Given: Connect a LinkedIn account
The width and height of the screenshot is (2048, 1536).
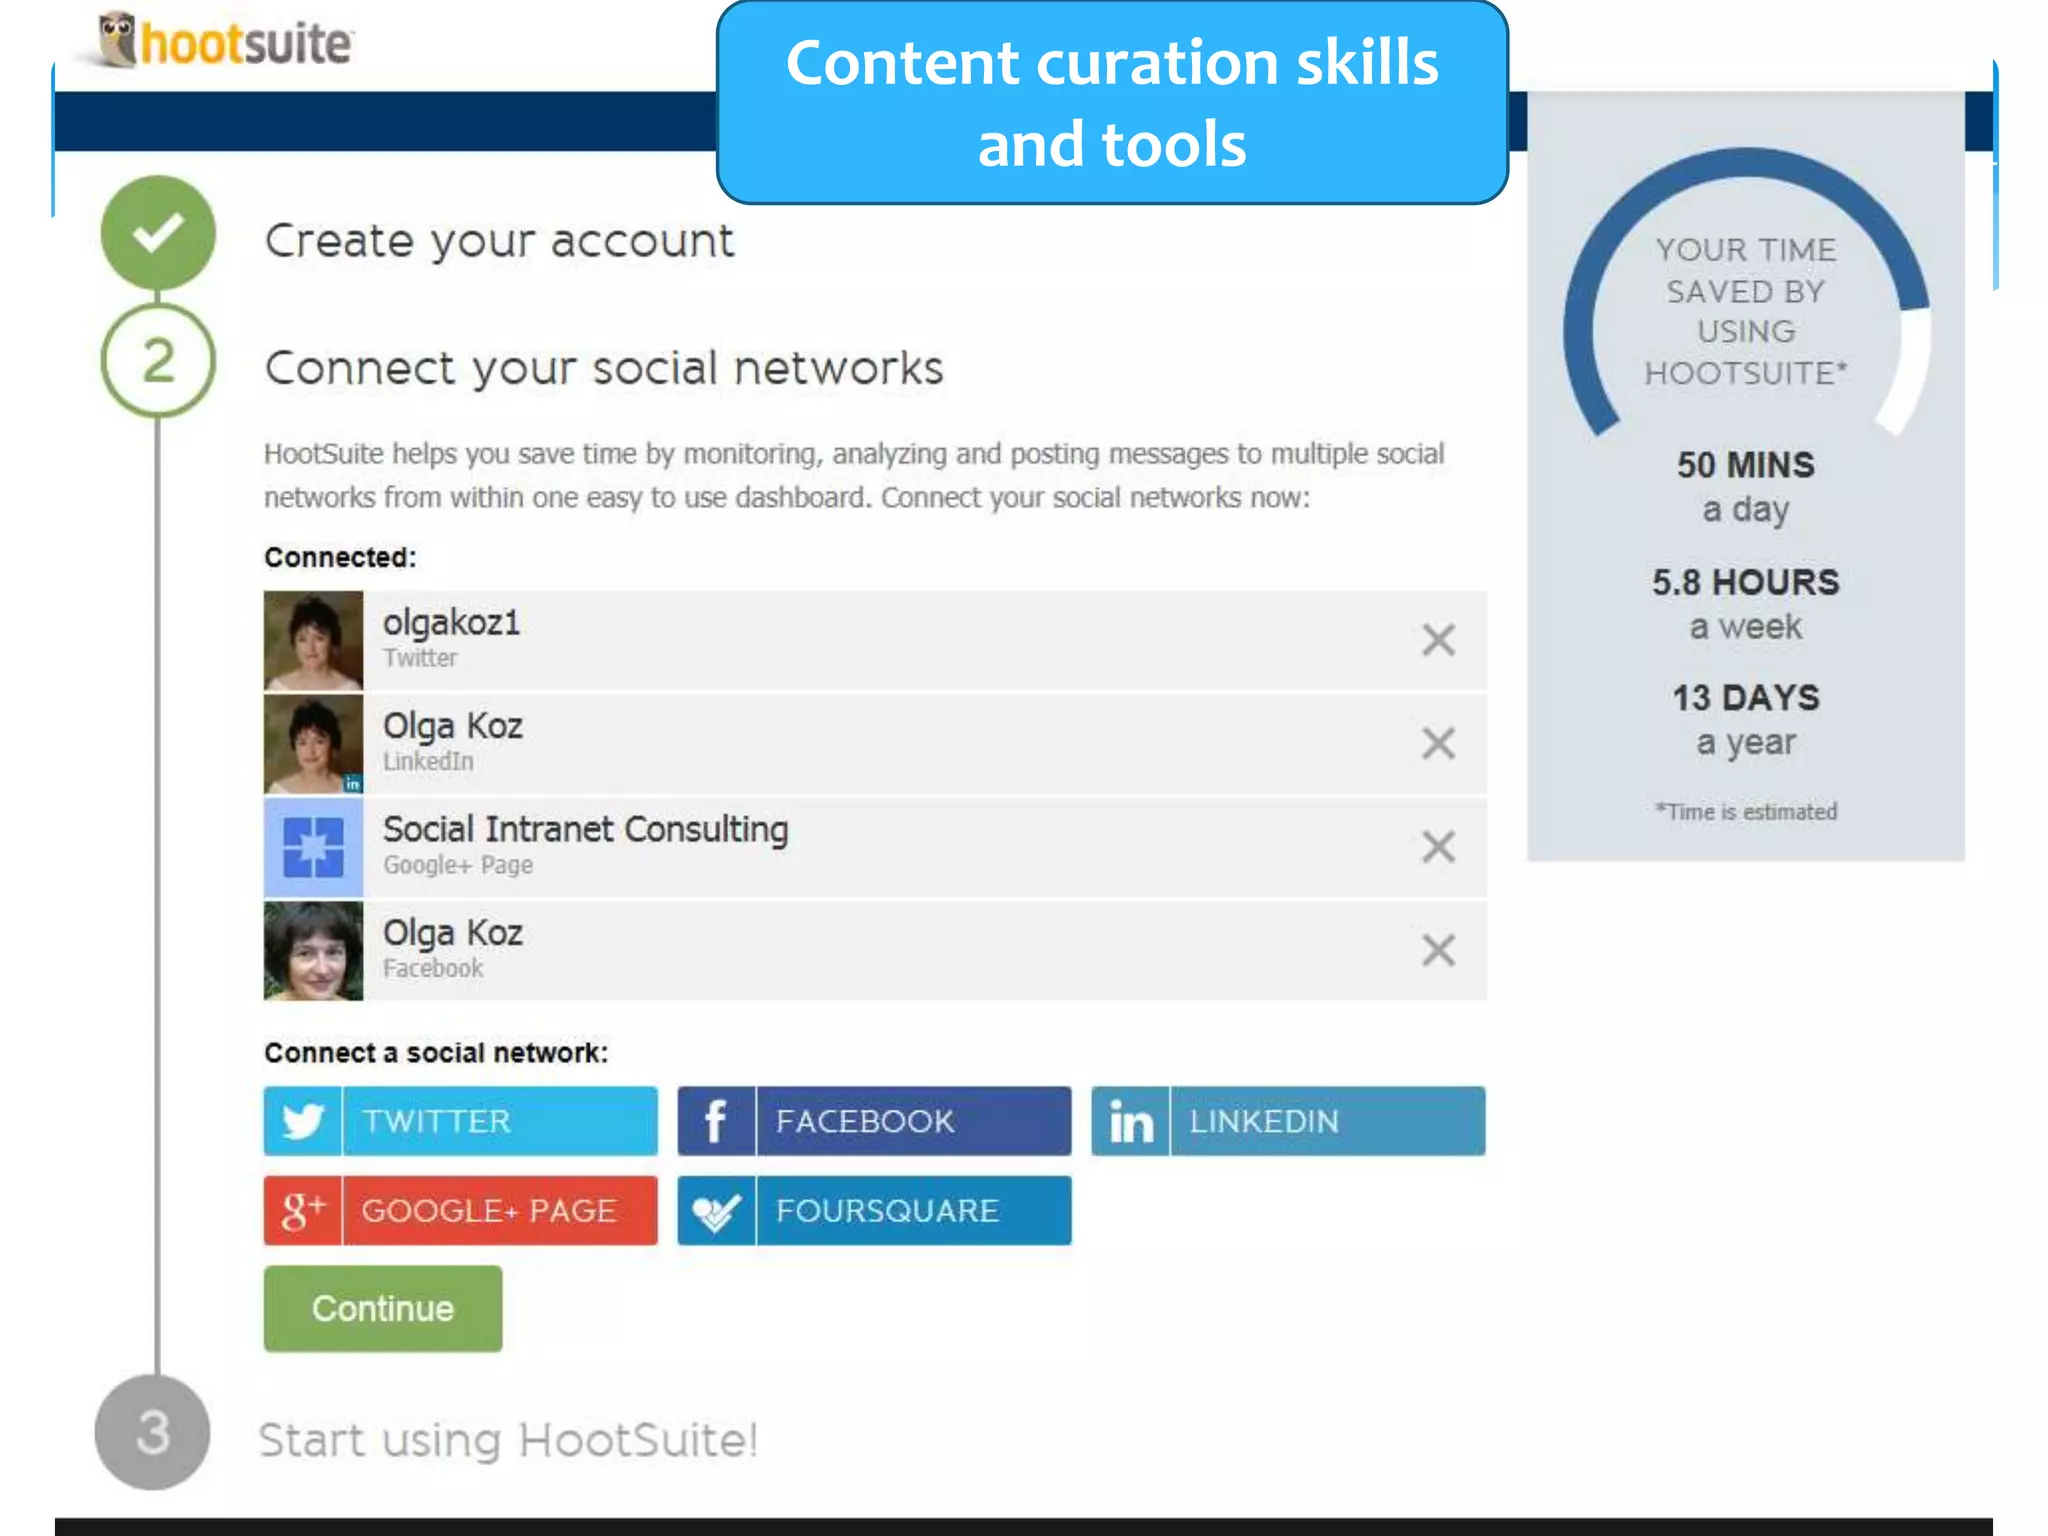Looking at the screenshot, I should coord(1288,1121).
